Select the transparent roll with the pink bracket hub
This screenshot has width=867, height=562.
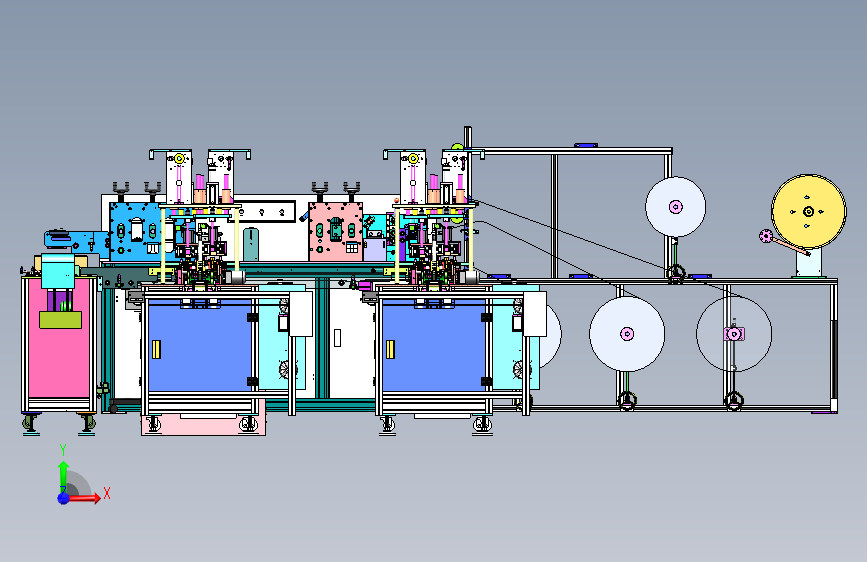(x=734, y=334)
